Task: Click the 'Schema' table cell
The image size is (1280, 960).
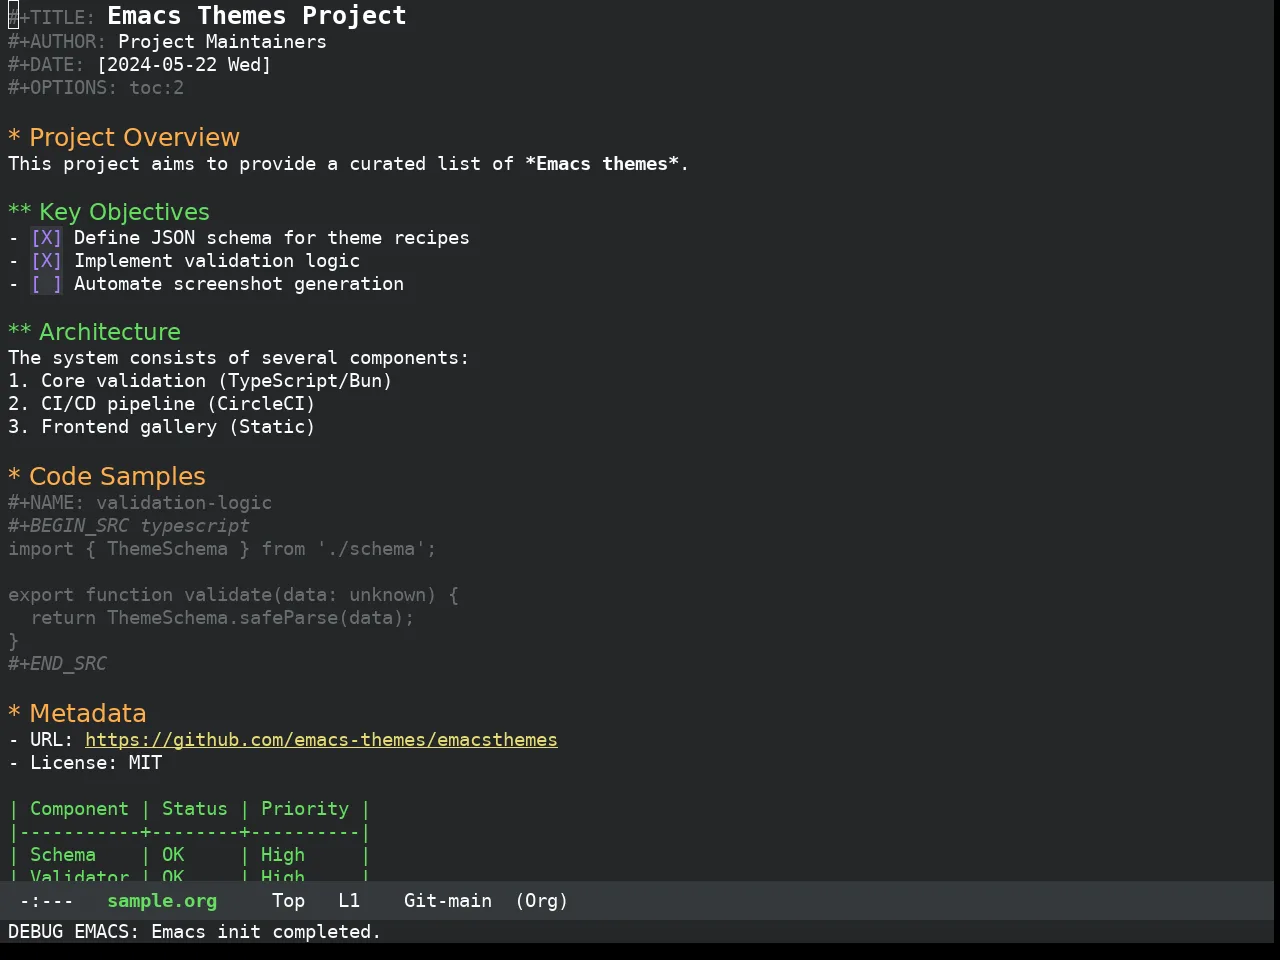Action: [x=63, y=855]
